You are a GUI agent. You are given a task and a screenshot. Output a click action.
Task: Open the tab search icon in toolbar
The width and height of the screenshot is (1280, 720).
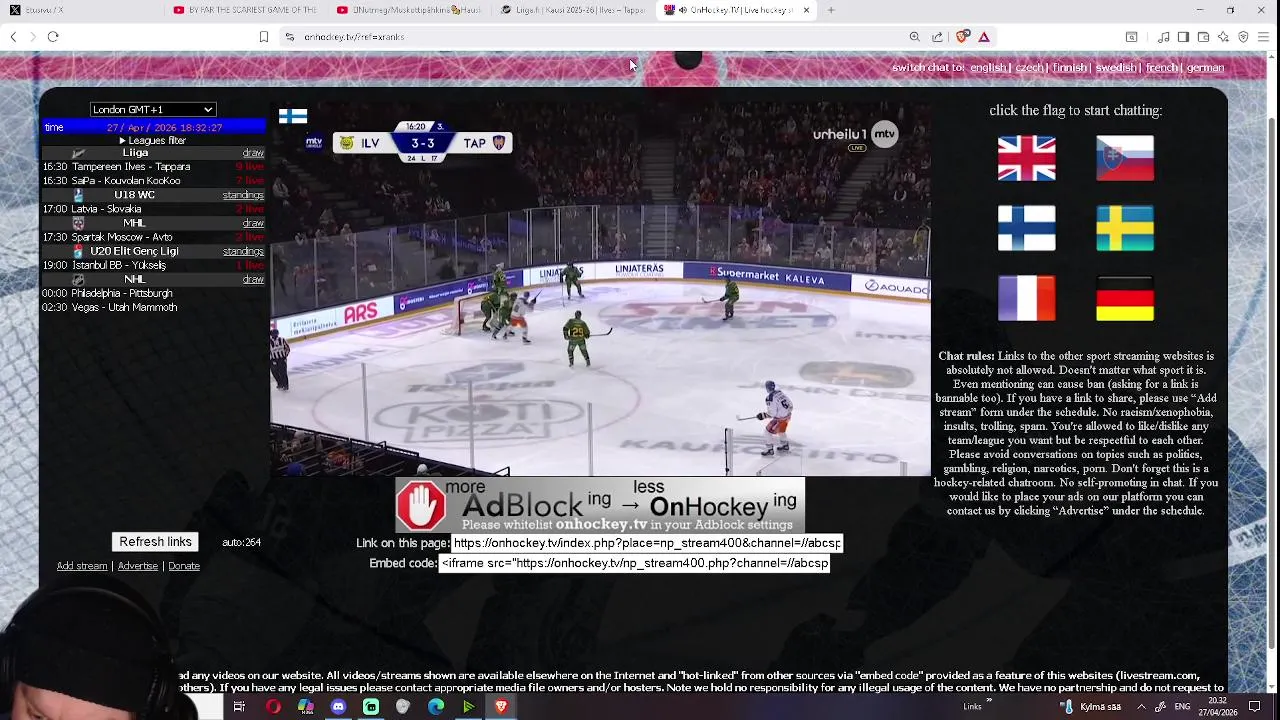pyautogui.click(x=1131, y=37)
